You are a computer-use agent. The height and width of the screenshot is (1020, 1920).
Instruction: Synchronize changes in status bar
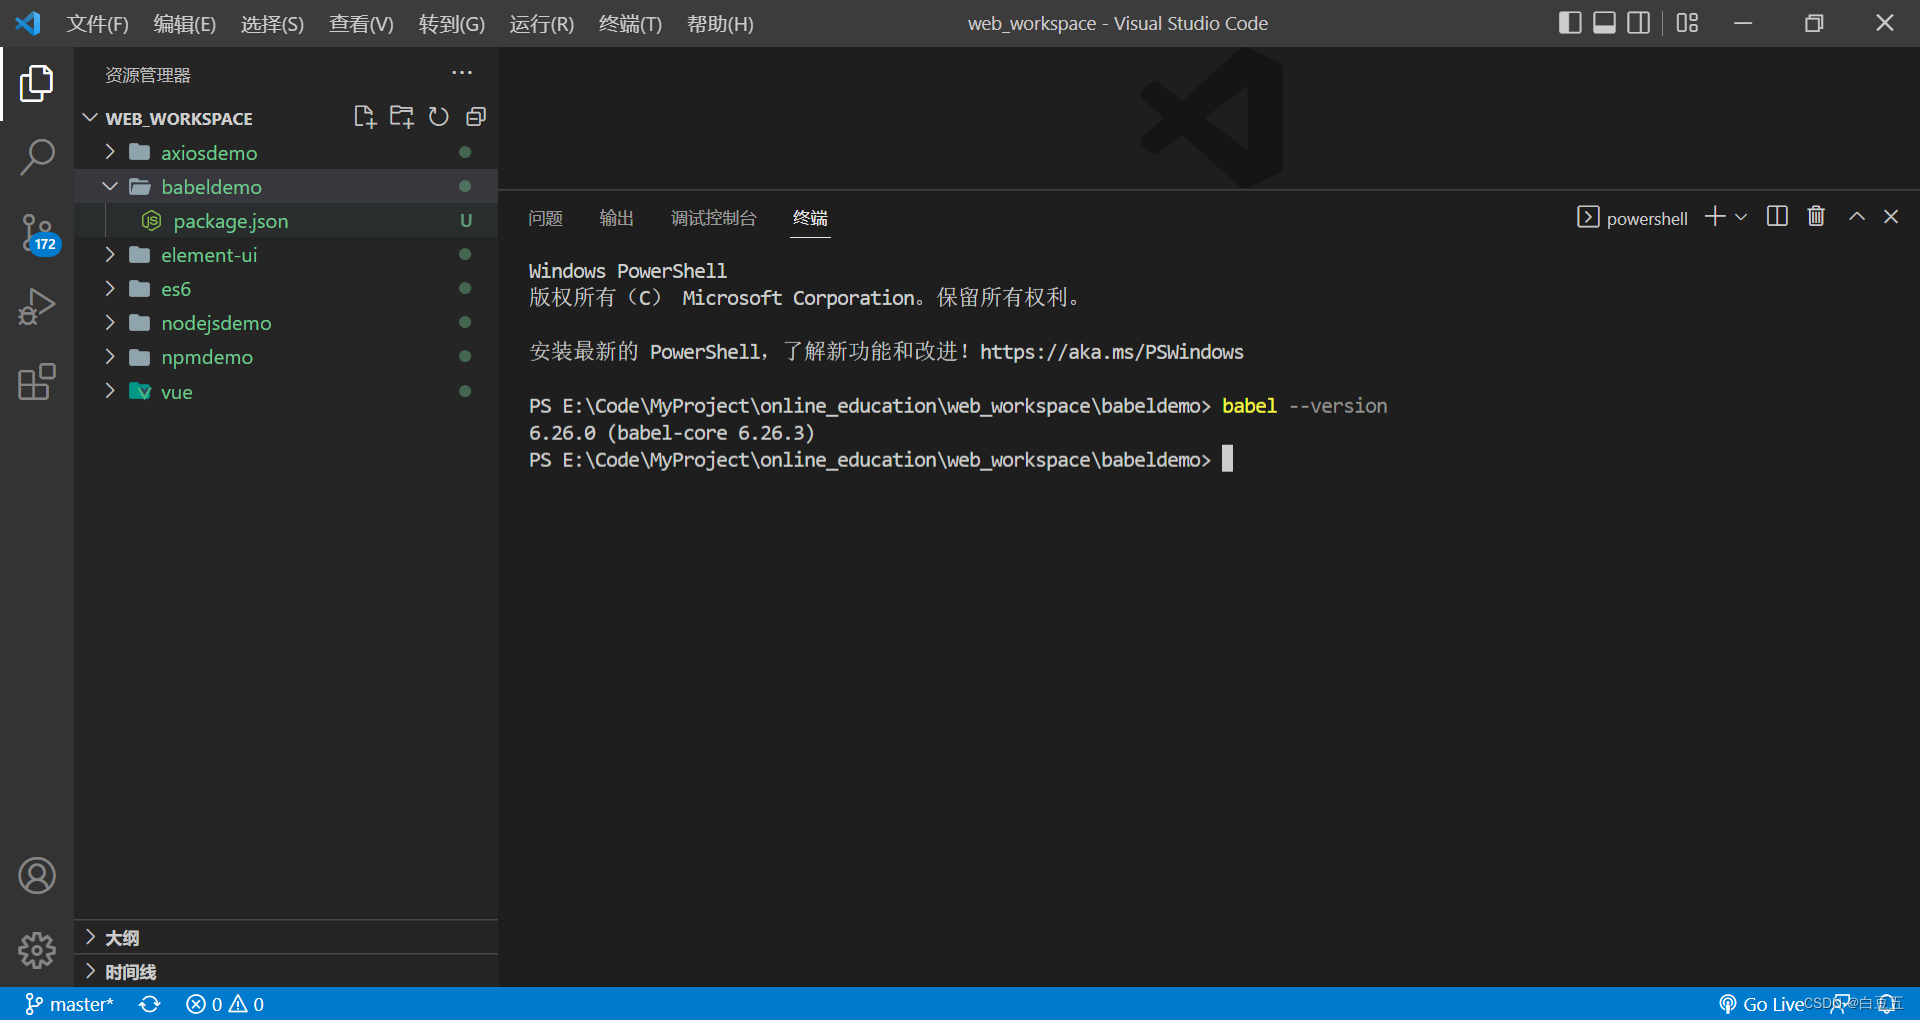[150, 1004]
